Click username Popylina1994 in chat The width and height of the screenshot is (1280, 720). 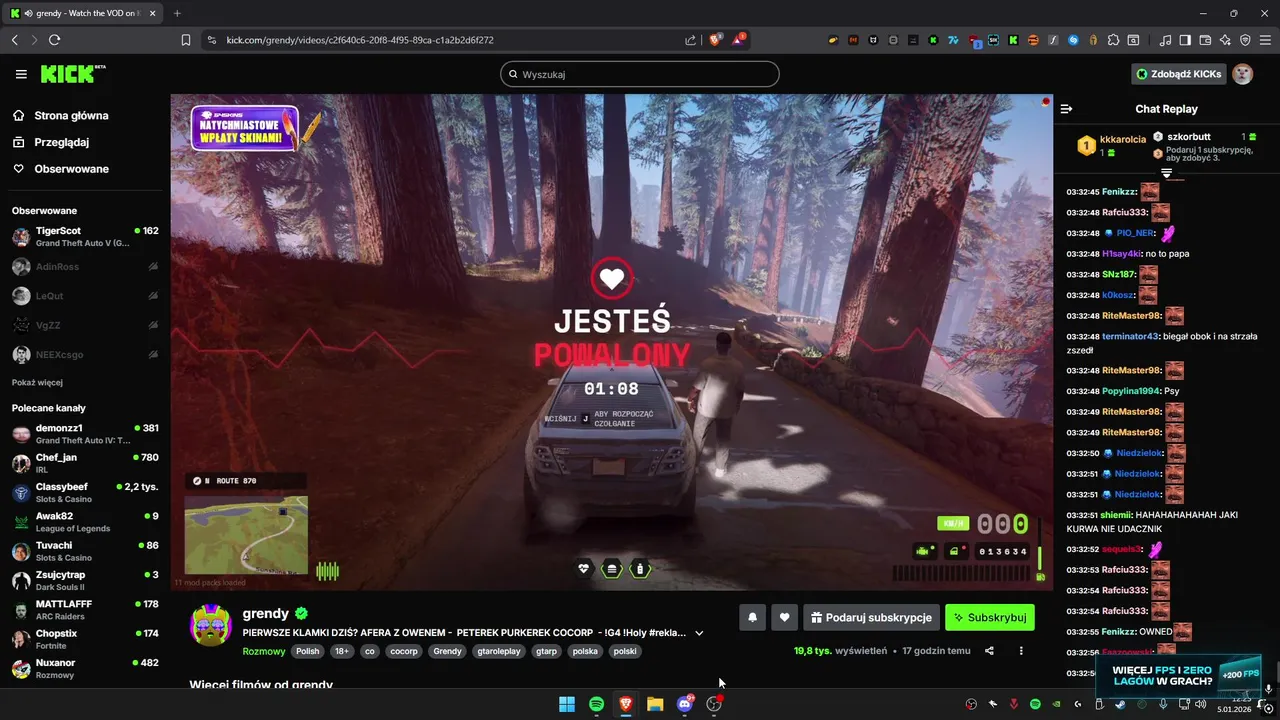(1130, 391)
